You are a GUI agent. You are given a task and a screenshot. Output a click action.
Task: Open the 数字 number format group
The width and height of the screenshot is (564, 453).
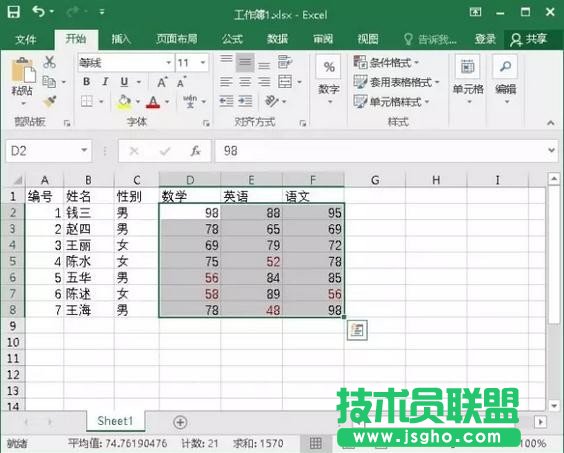(329, 80)
